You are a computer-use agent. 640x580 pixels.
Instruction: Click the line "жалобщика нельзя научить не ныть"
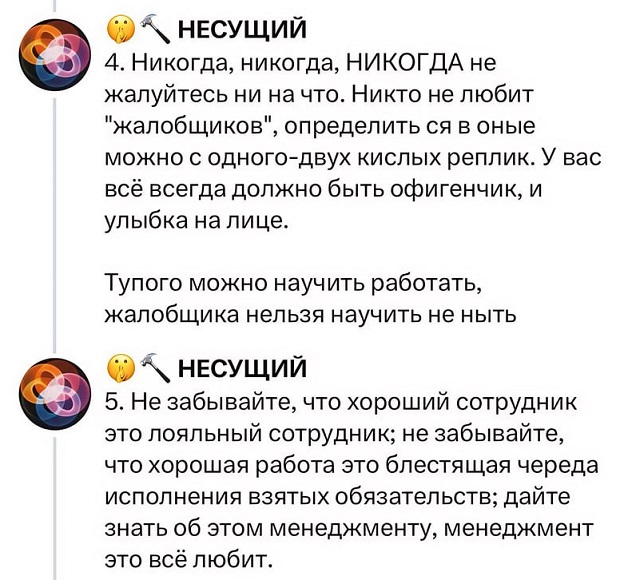(x=311, y=315)
